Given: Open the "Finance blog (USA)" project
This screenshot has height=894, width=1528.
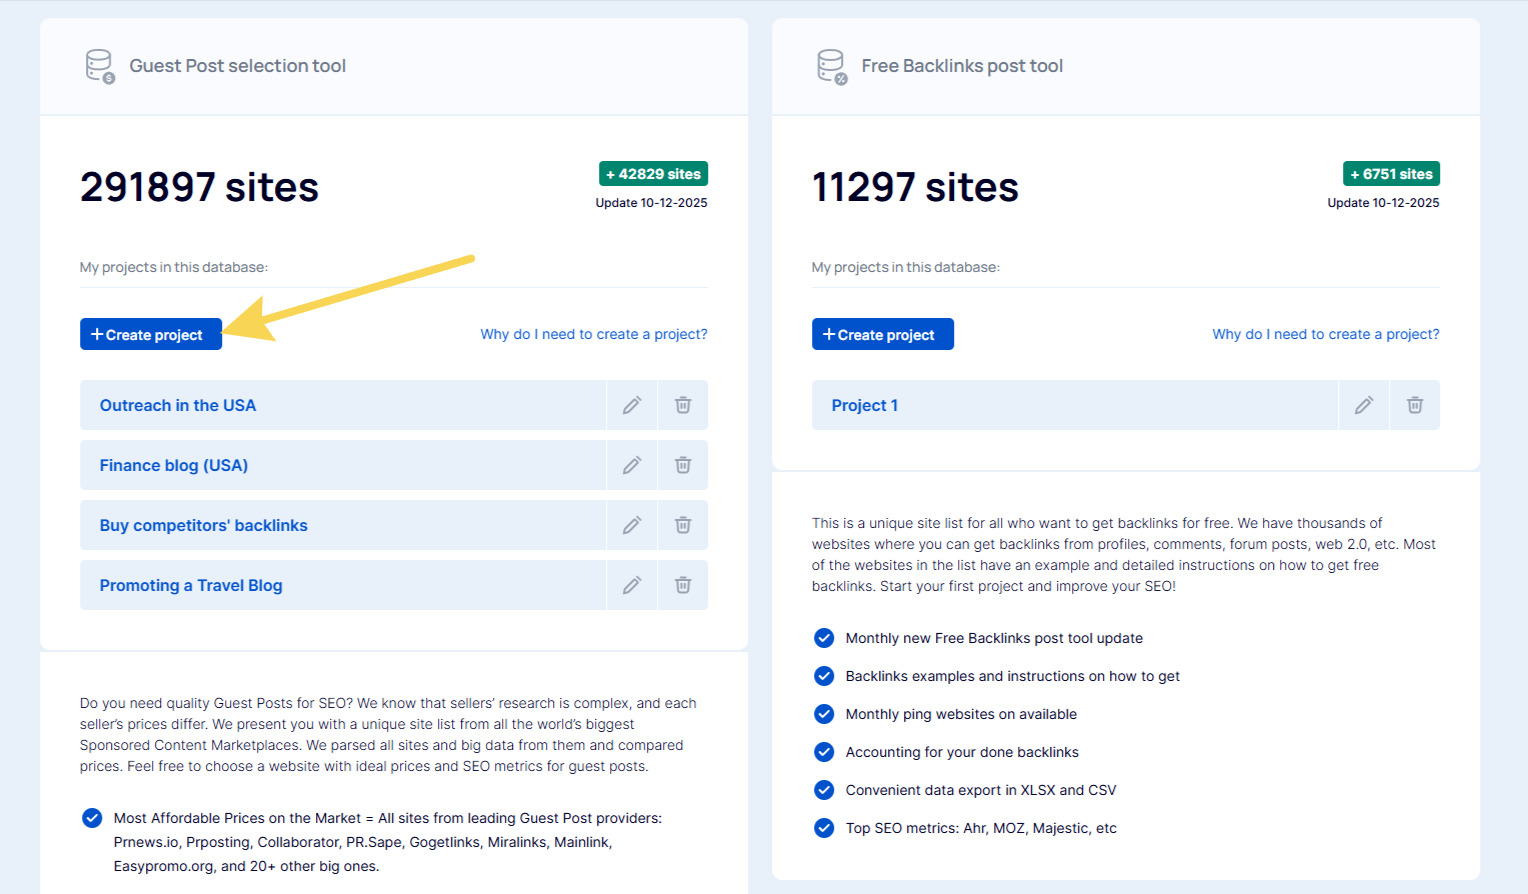Looking at the screenshot, I should pos(173,465).
